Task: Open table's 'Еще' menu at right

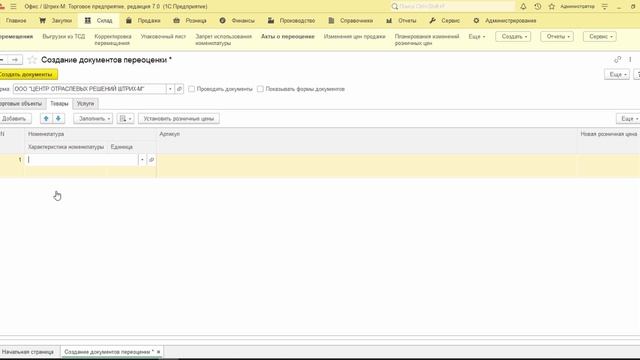Action: point(629,118)
